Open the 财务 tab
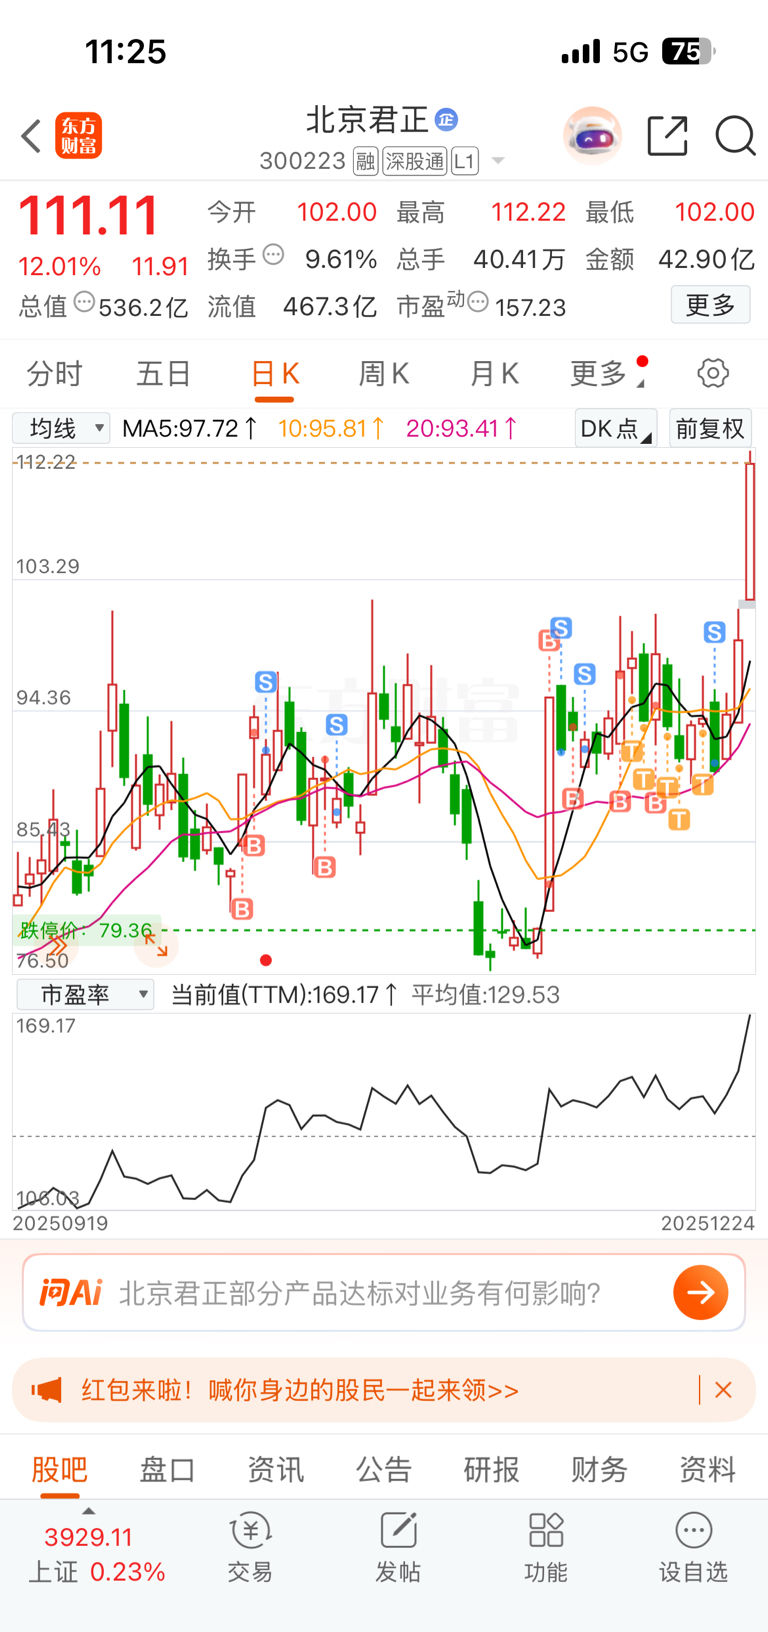 coord(599,1469)
